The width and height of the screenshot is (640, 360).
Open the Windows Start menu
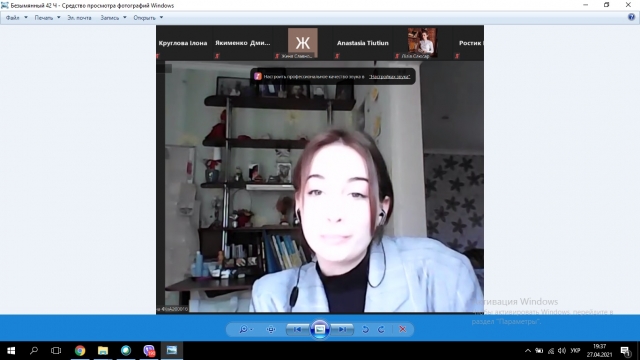click(11, 351)
